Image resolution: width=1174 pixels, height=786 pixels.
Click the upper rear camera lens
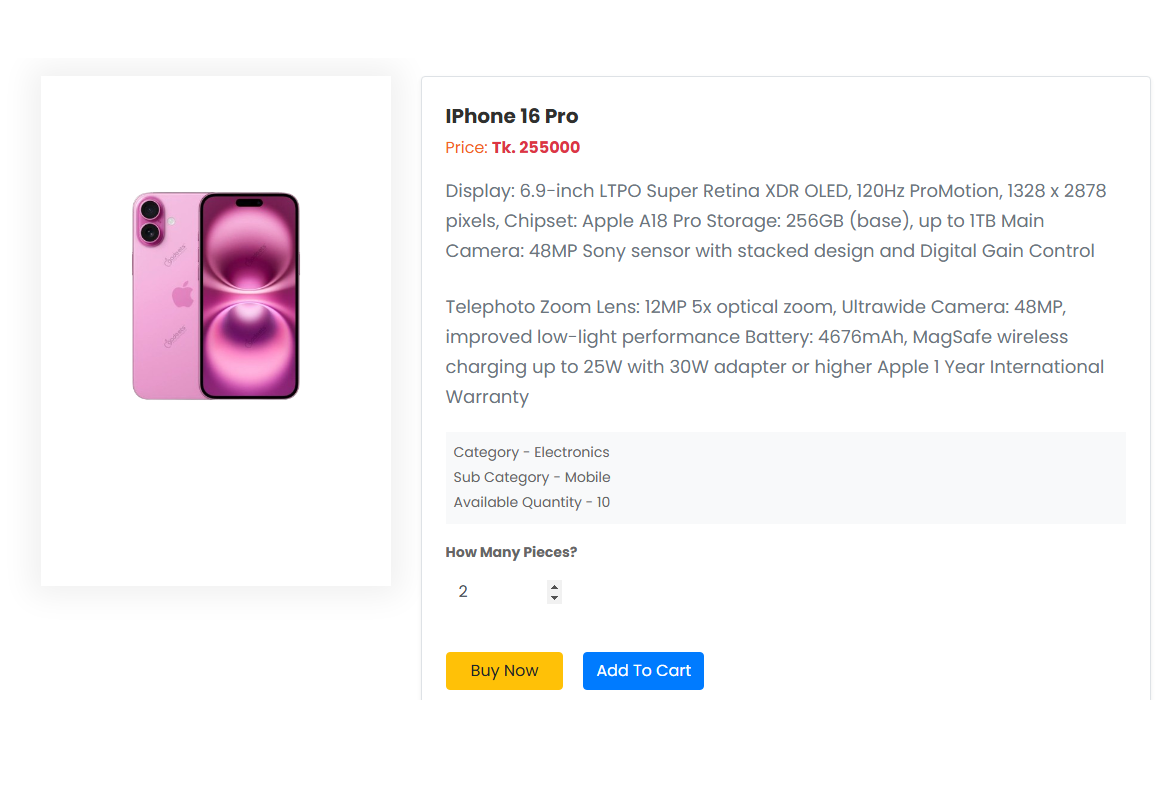tap(150, 210)
